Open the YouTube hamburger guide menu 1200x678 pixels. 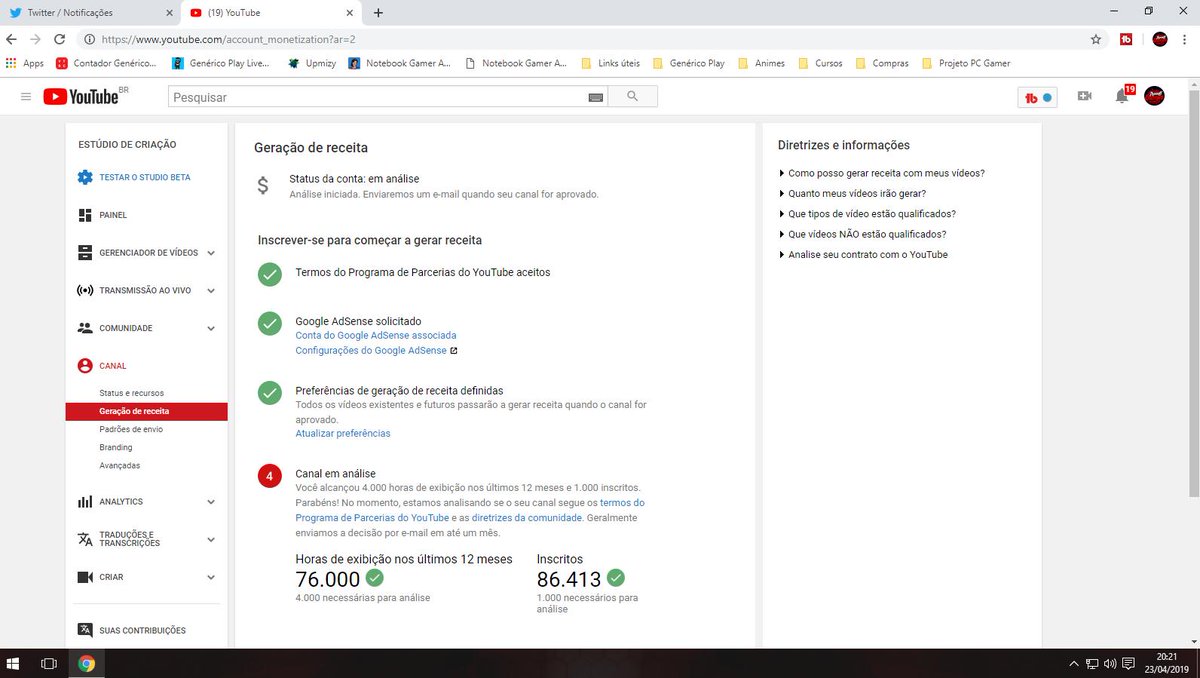26,96
